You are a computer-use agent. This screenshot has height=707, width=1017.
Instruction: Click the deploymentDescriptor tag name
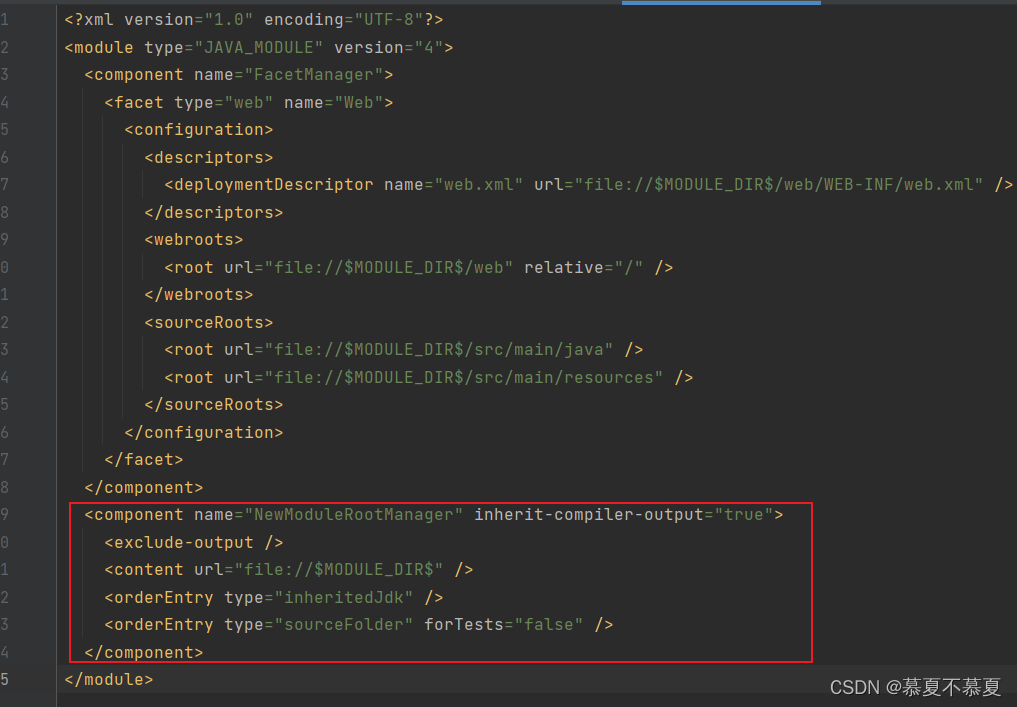(269, 185)
